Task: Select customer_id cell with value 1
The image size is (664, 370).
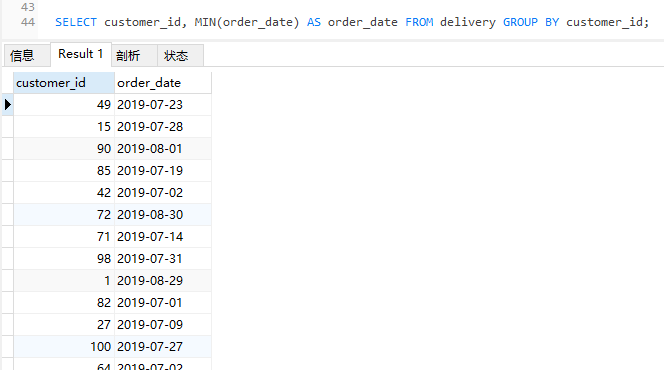Action: tap(64, 281)
